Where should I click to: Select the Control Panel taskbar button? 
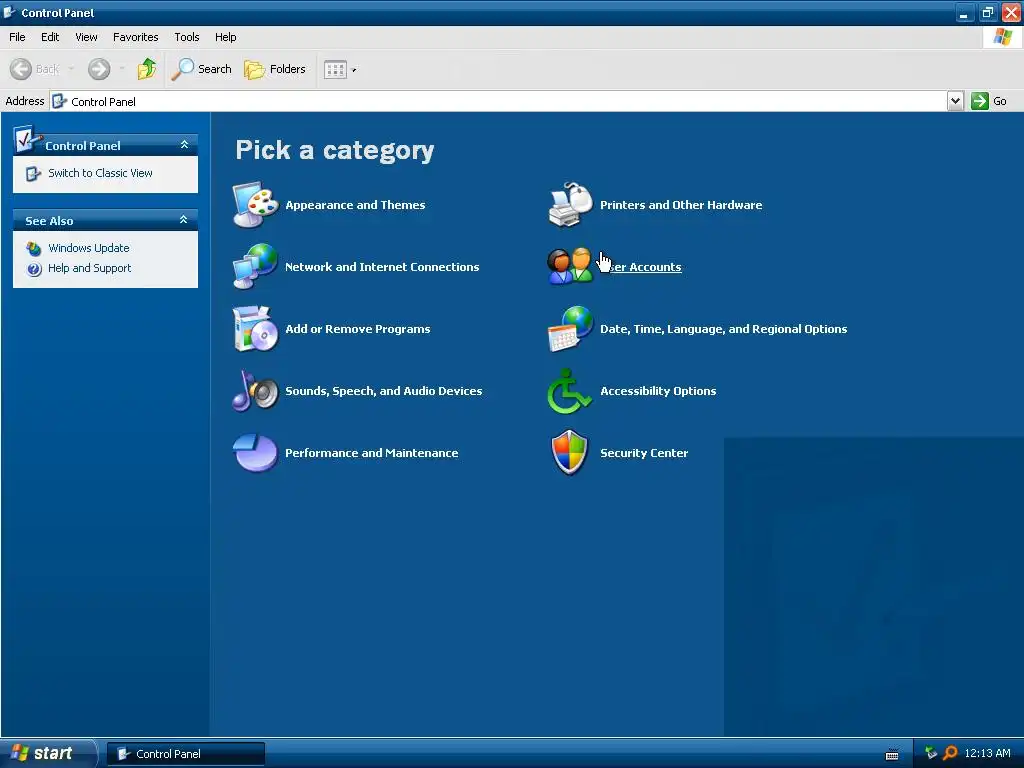coord(186,754)
